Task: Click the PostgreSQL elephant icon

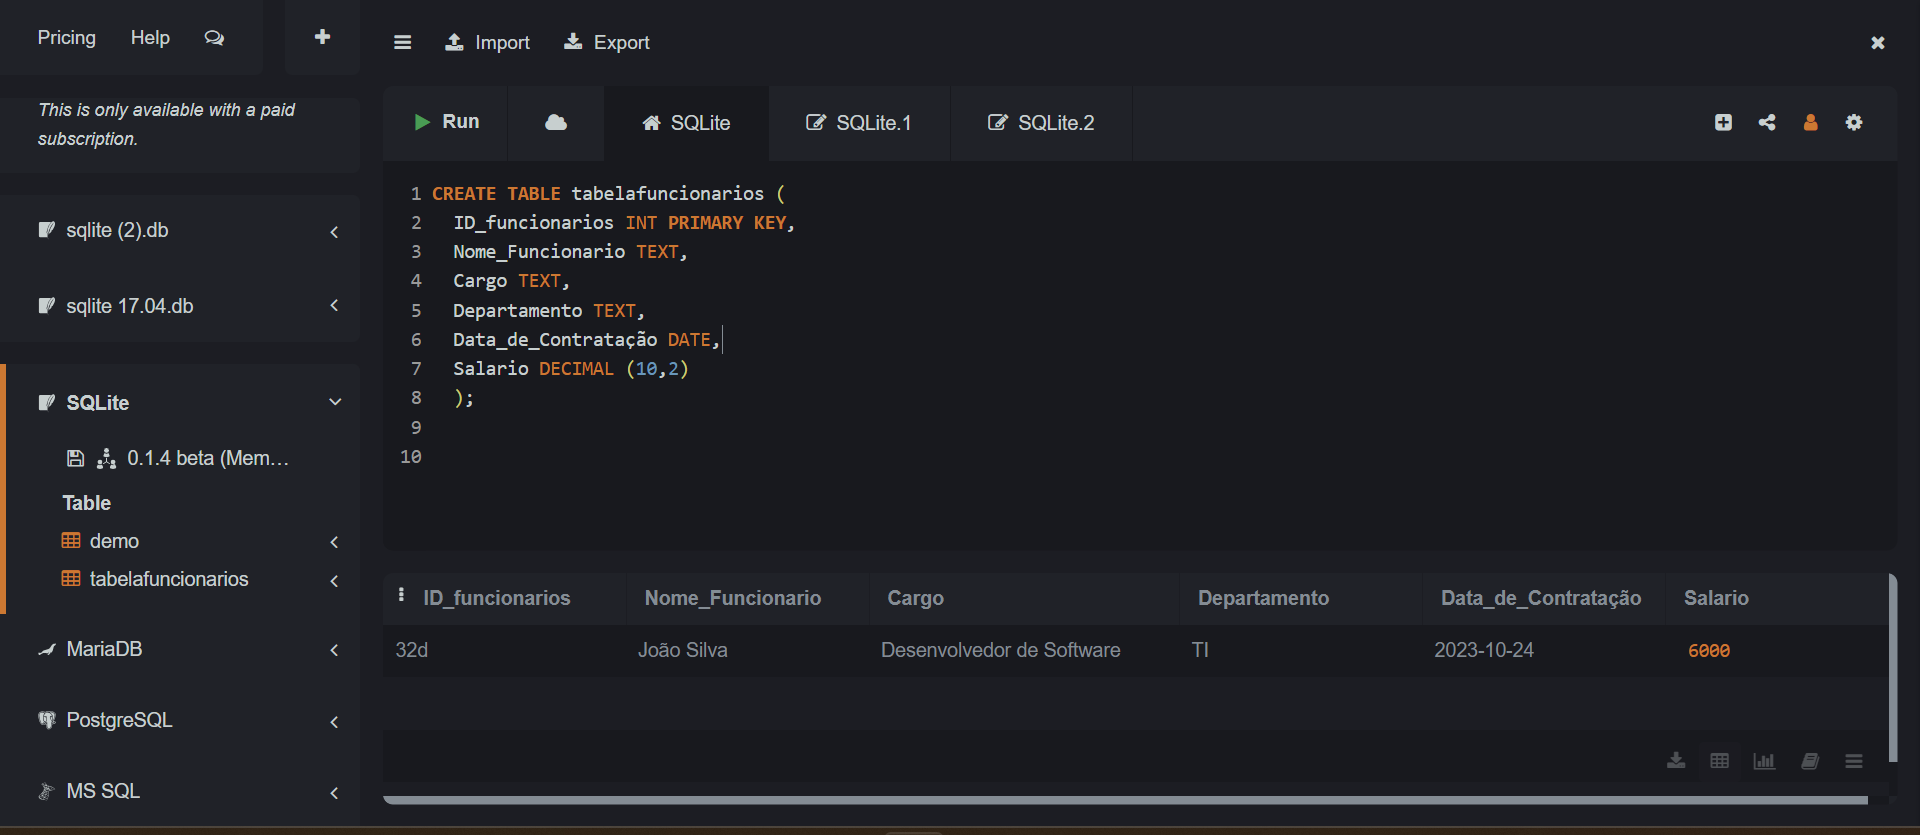Action: point(46,720)
